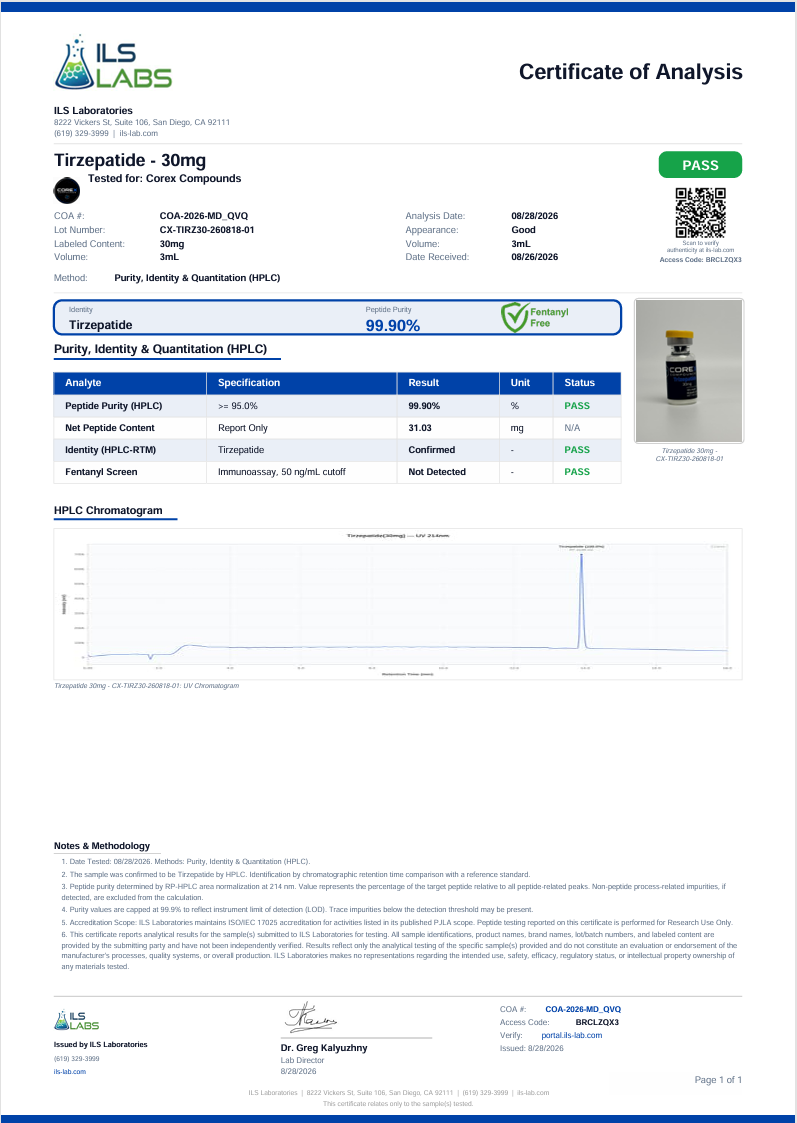This screenshot has height=1123, width=797.
Task: Click the QR code for authenticity verification
Action: 700,213
